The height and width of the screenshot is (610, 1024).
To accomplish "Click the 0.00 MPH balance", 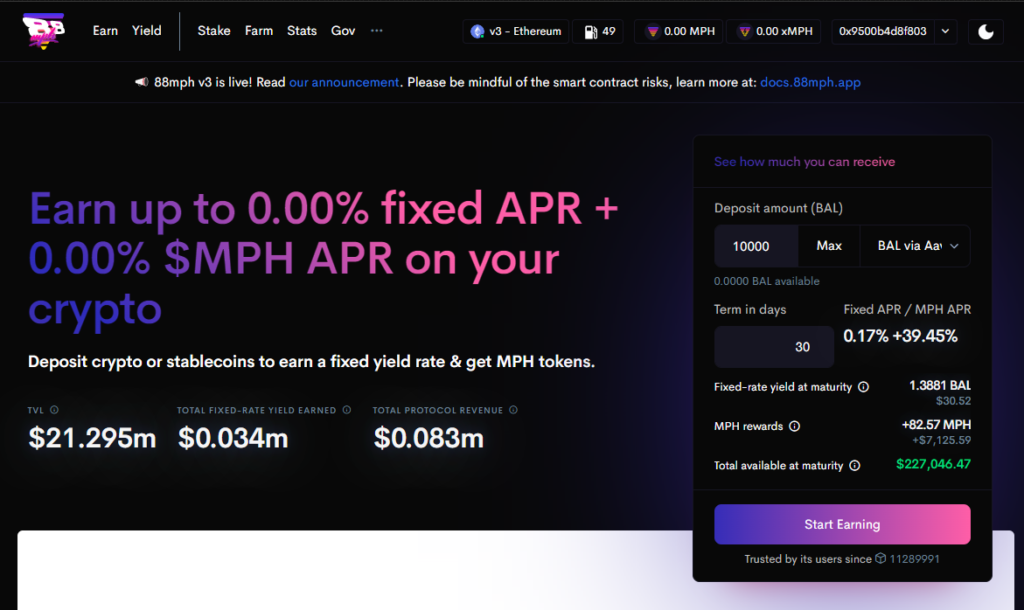I will click(679, 31).
